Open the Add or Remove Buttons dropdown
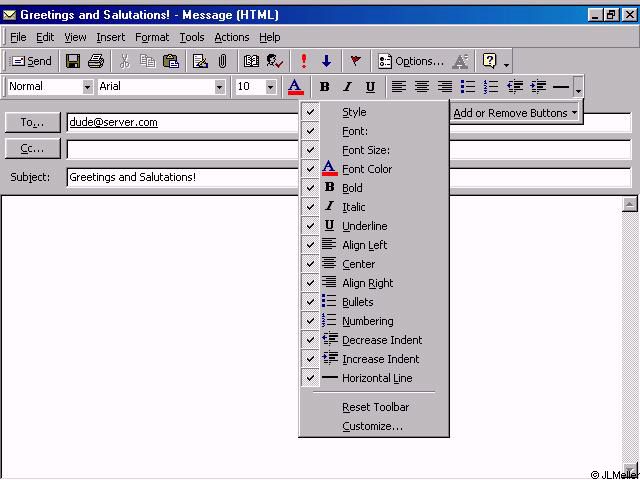This screenshot has width=640, height=480. (x=515, y=113)
